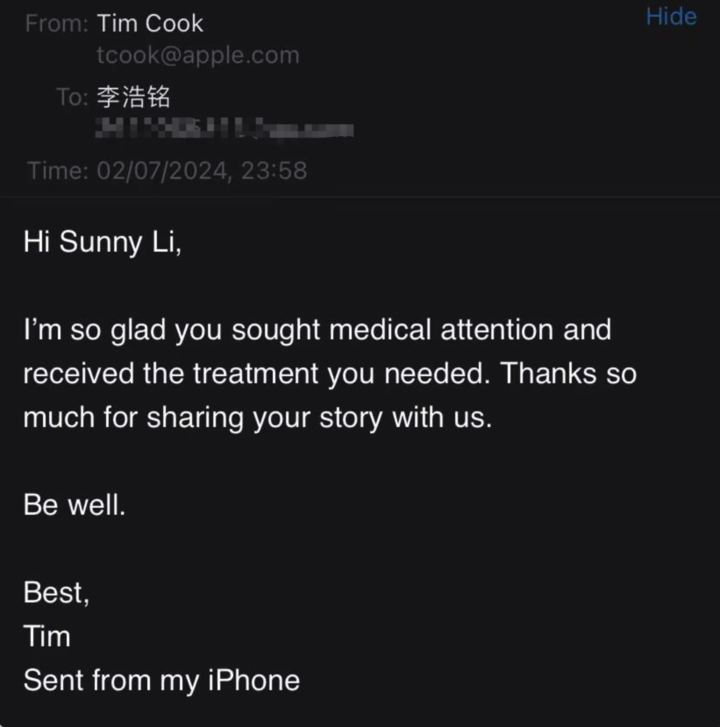Click the blurred recipient email address

pos(224,129)
